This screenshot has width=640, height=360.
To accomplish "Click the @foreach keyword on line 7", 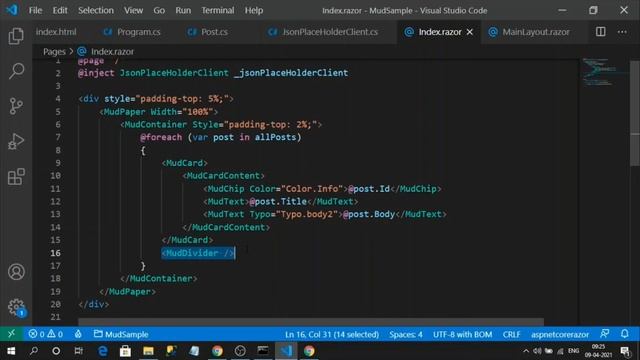I will [161, 137].
